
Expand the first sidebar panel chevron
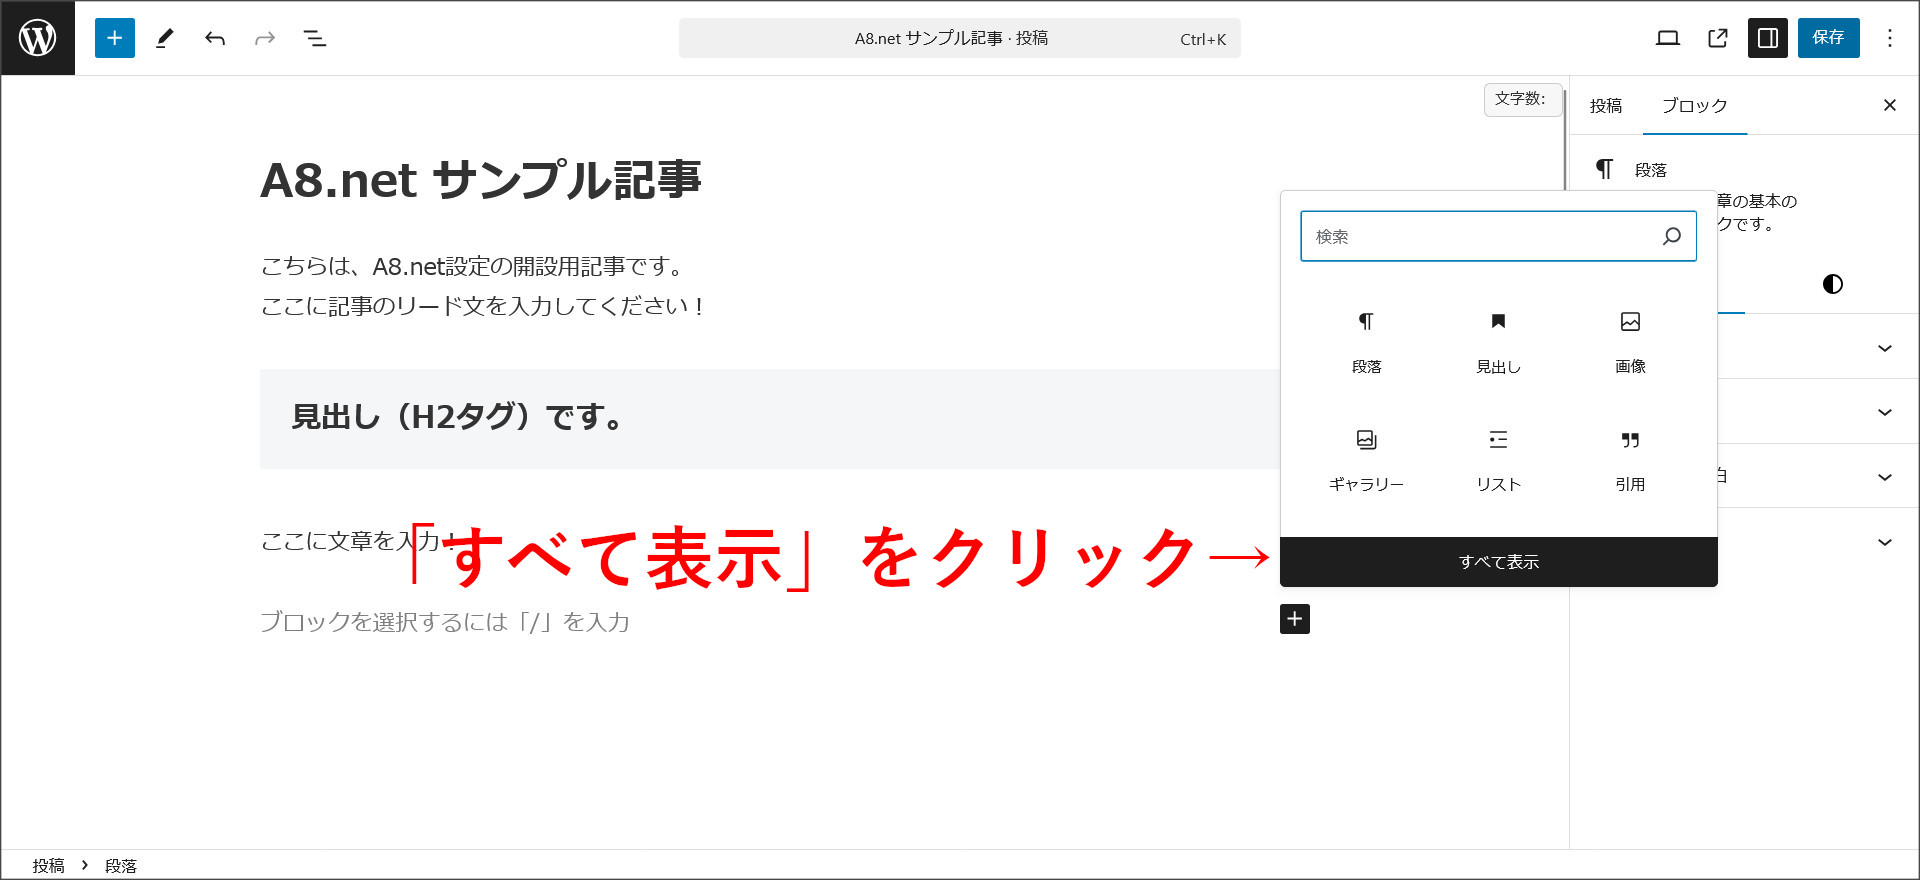pos(1885,348)
